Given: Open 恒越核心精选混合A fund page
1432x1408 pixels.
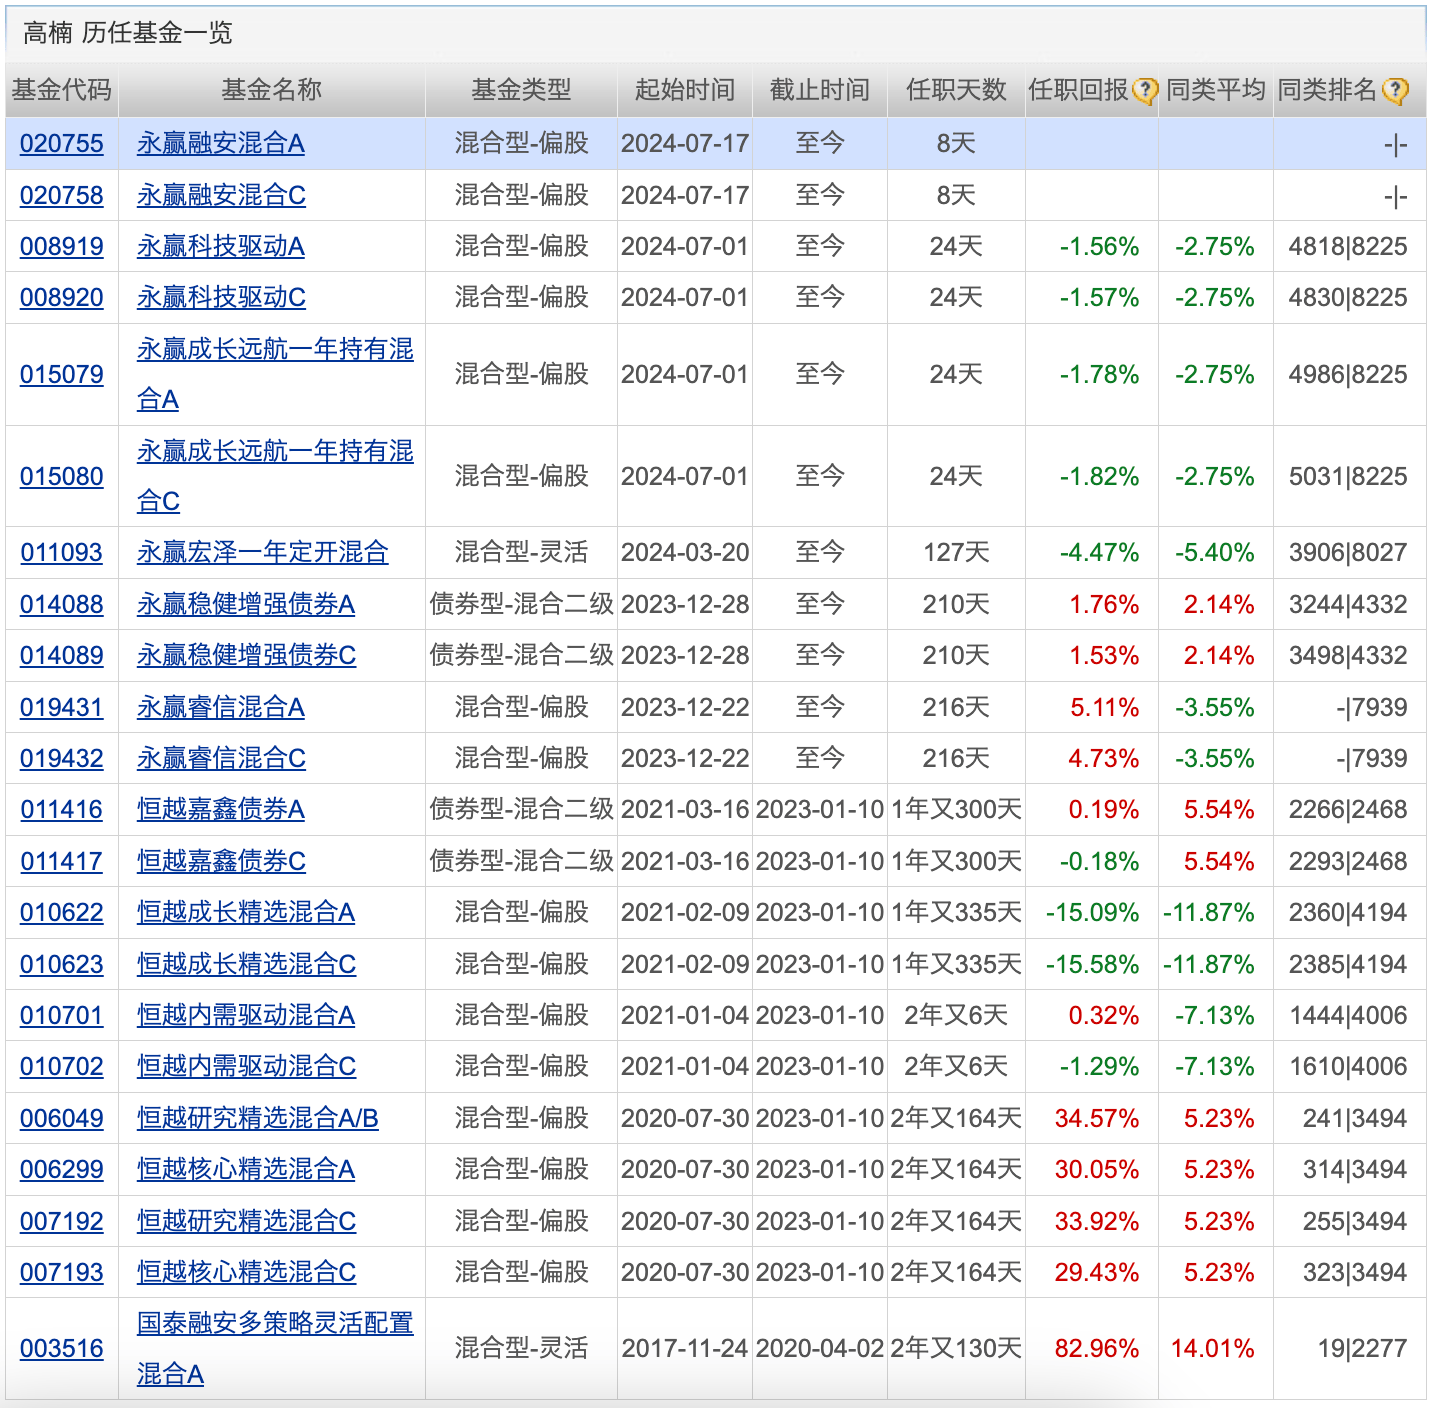Looking at the screenshot, I should (246, 1169).
